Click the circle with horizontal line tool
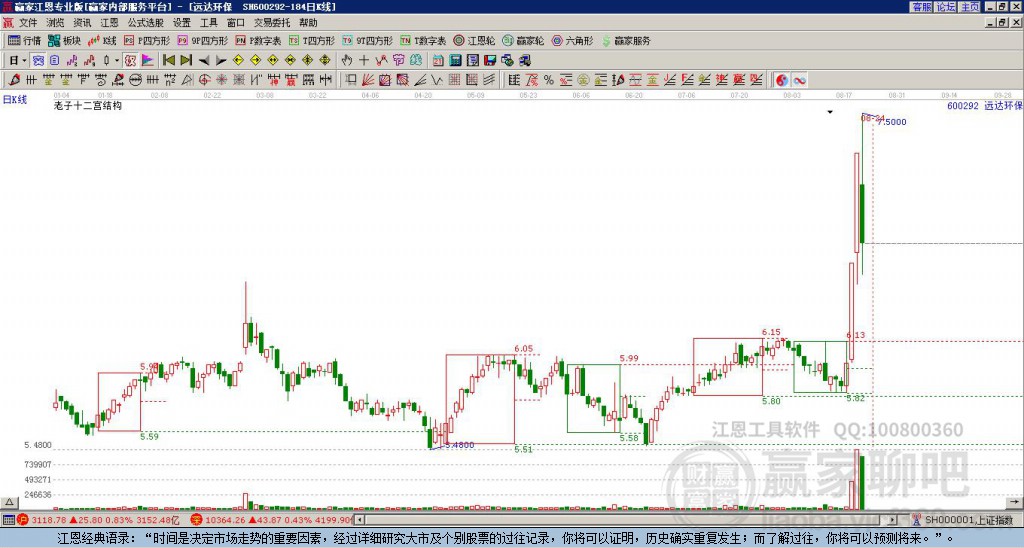Viewport: 1024px width, 548px height. [135, 80]
